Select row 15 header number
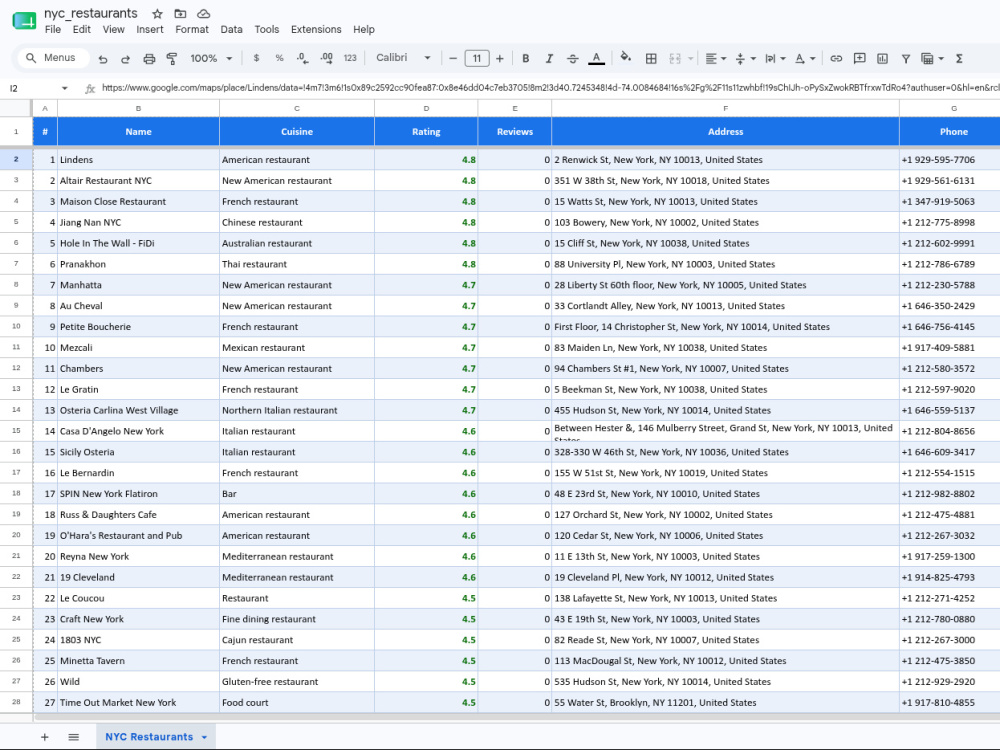Image resolution: width=1000 pixels, height=750 pixels. coord(16,430)
